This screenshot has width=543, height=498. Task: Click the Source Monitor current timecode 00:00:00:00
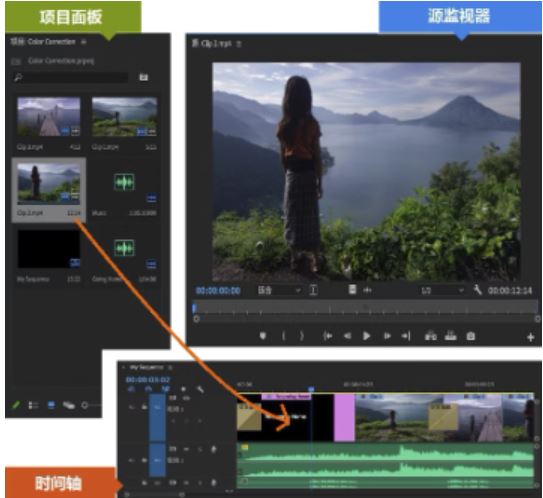point(218,291)
